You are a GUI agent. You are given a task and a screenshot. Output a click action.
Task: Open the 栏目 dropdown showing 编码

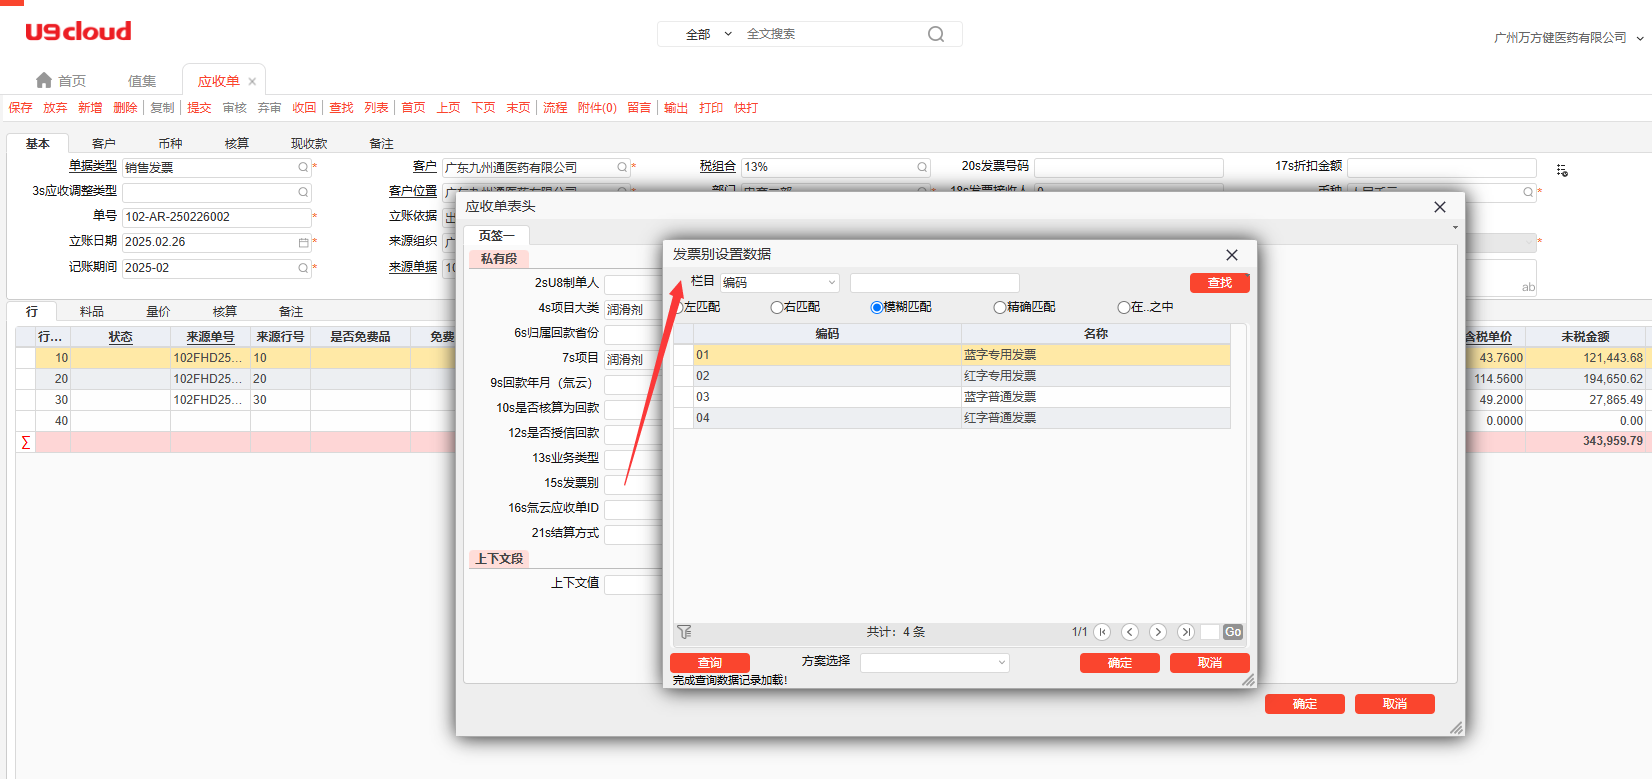[779, 283]
